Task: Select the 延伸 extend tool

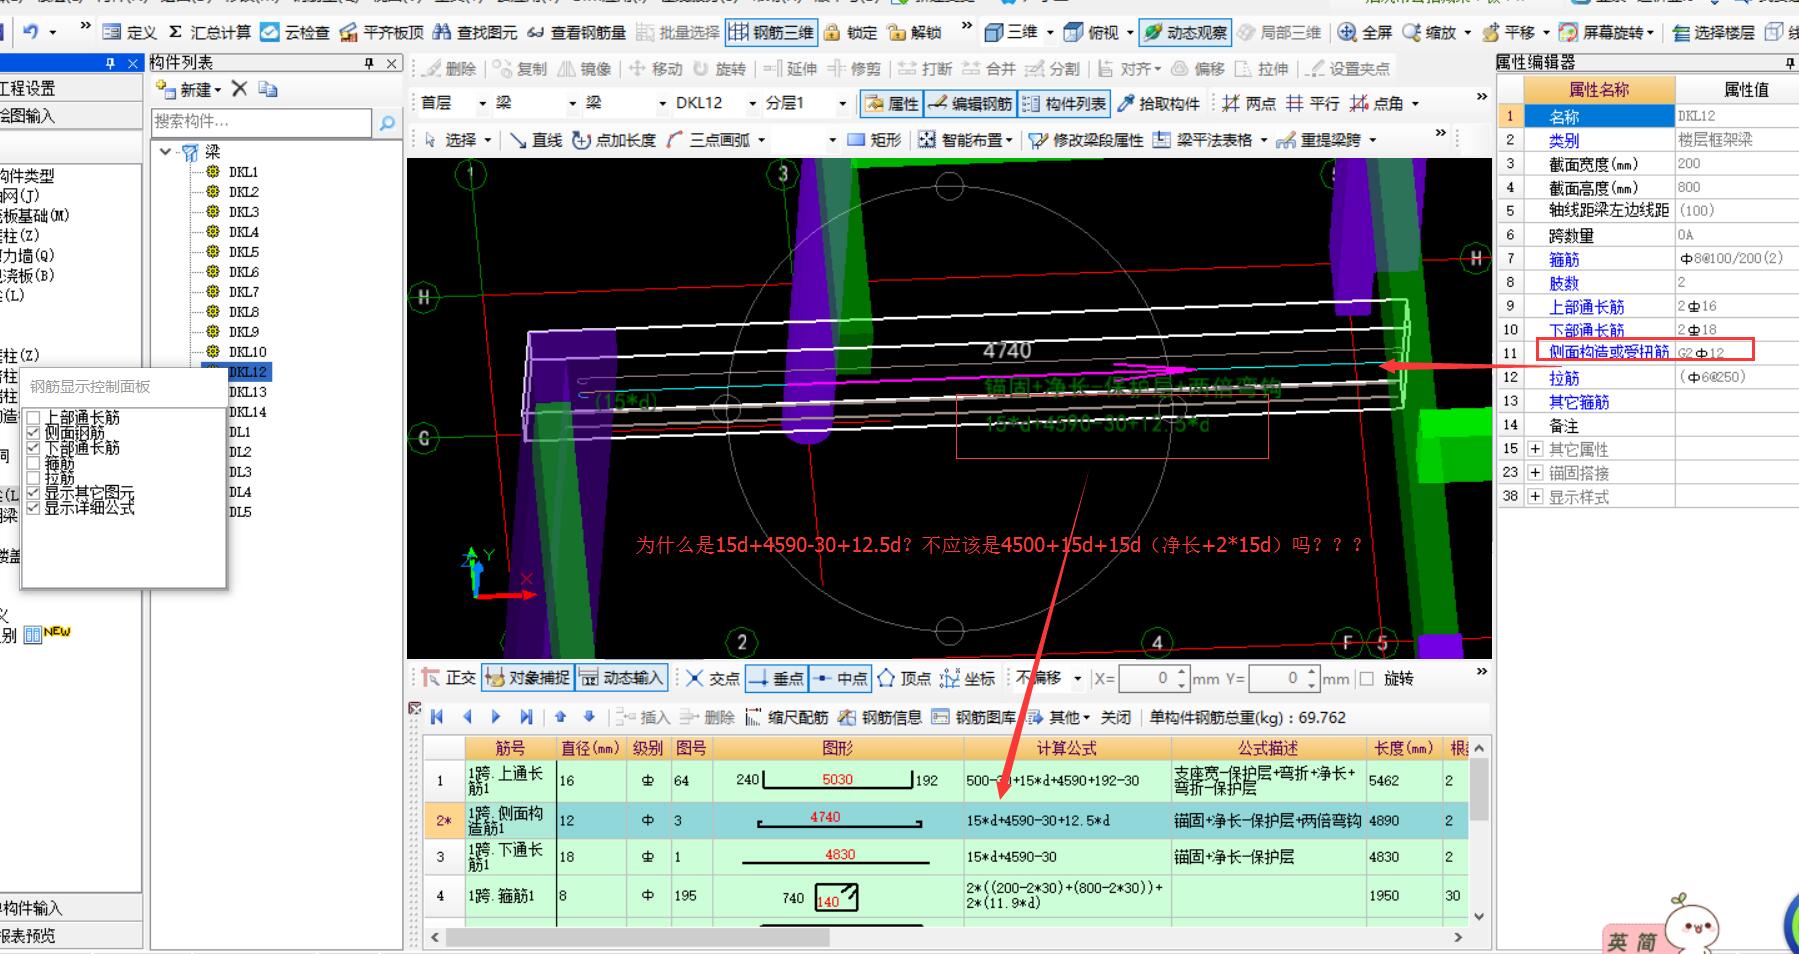Action: pos(790,69)
